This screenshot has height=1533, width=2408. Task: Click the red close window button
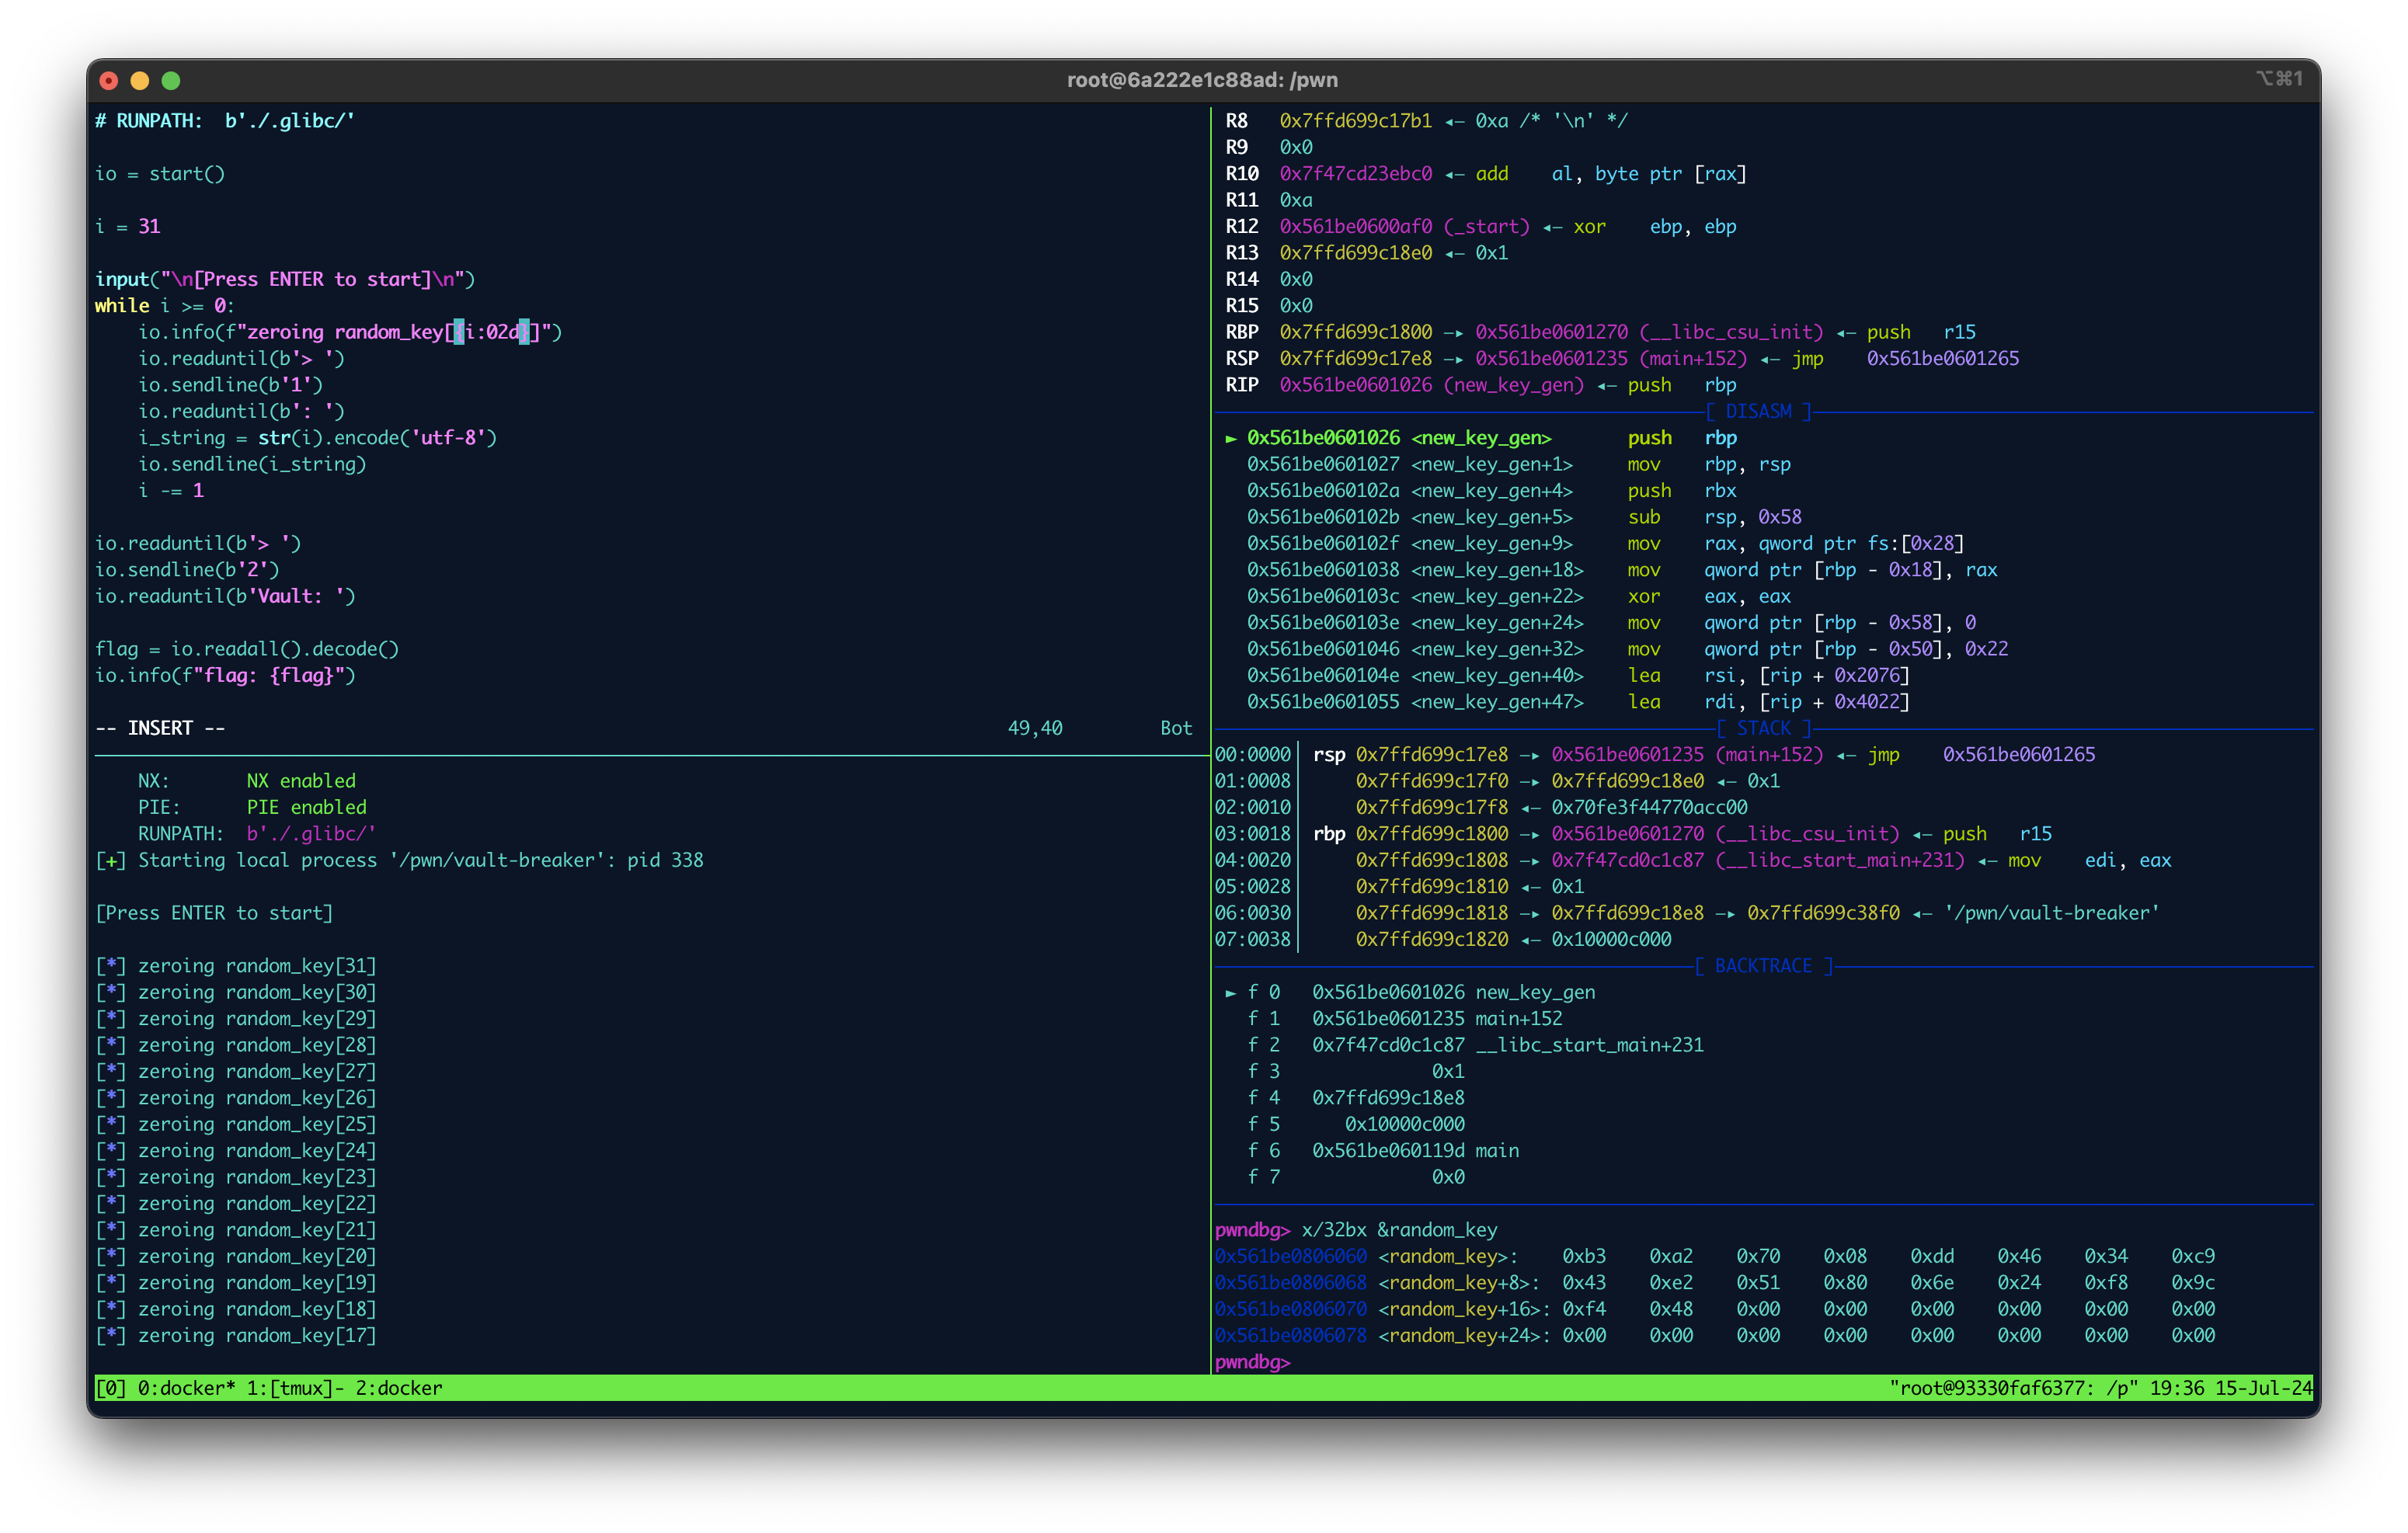(109, 80)
